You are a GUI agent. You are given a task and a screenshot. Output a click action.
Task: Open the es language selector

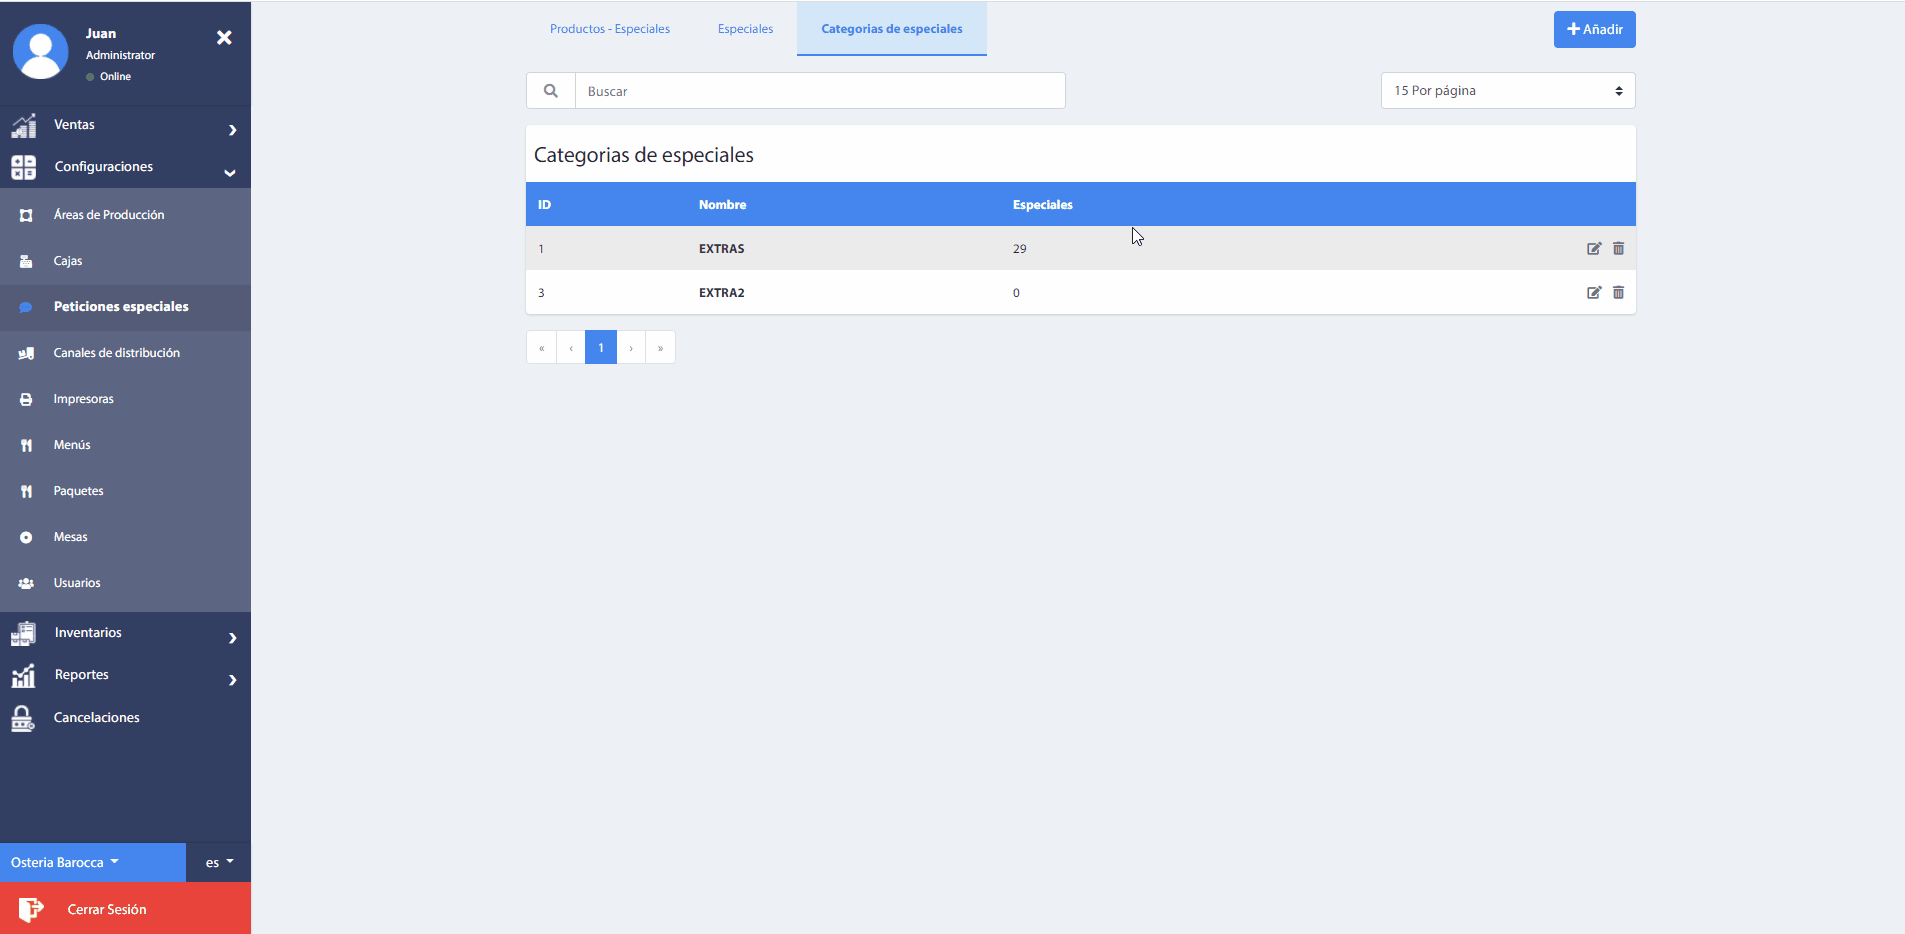coord(219,862)
